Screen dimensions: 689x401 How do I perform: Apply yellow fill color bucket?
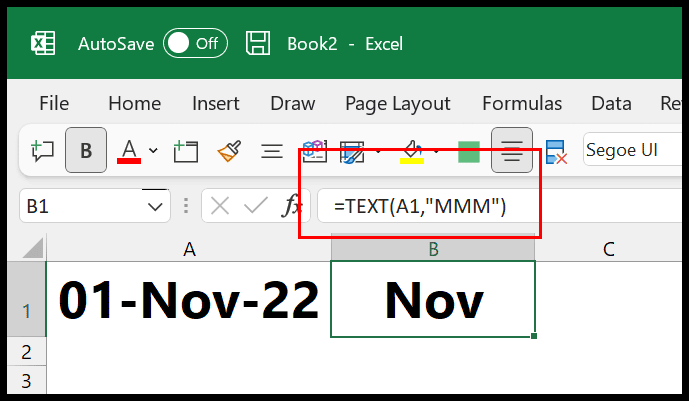tap(412, 152)
